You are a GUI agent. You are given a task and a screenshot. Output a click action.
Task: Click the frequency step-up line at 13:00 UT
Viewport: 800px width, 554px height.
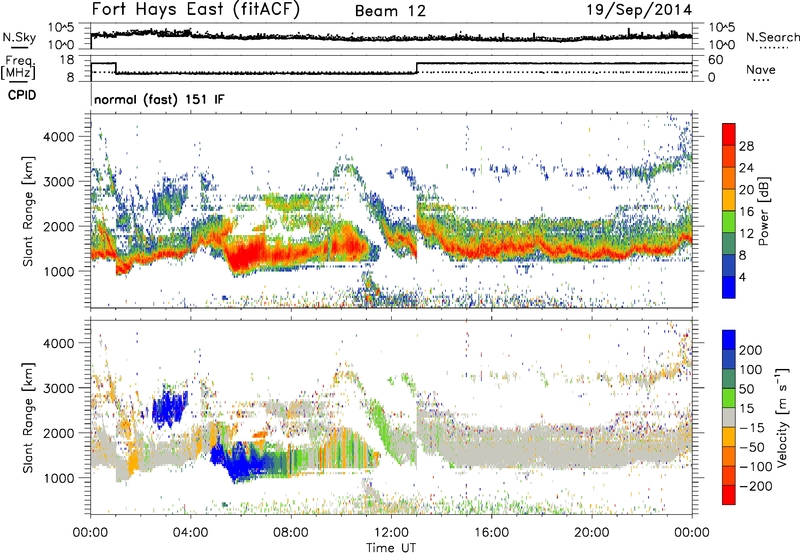(x=417, y=68)
